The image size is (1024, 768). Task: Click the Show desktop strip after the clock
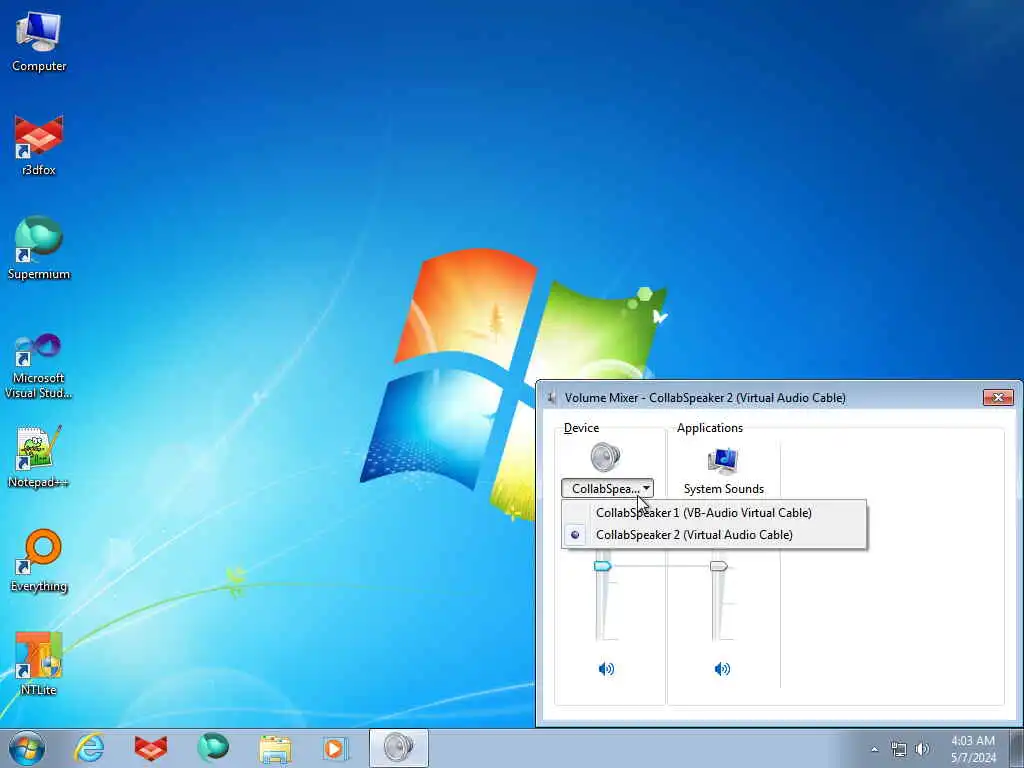[x=1016, y=748]
